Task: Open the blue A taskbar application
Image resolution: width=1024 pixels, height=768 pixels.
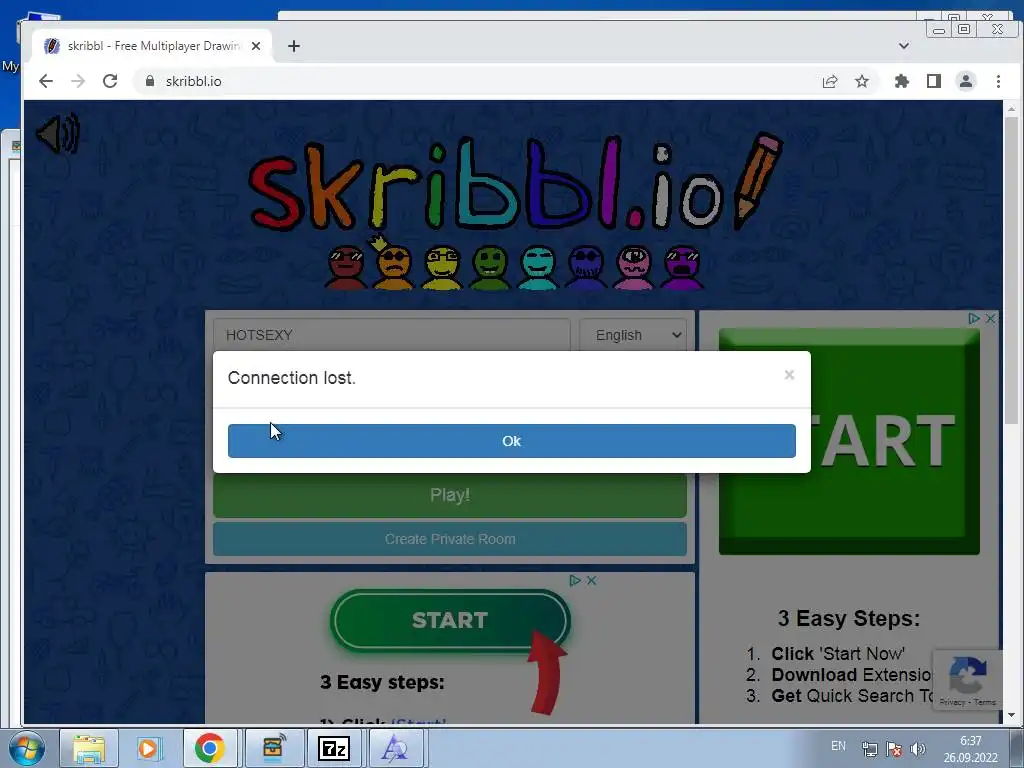Action: tap(394, 748)
